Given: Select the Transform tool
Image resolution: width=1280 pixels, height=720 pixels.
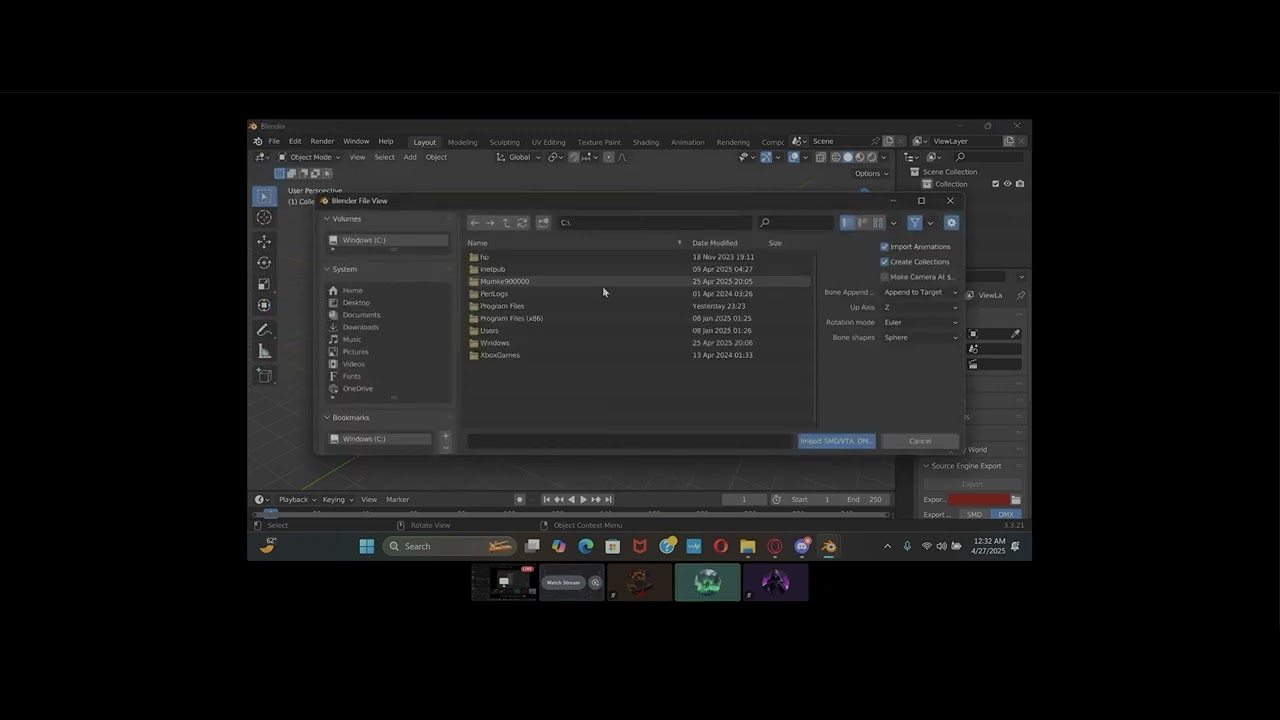Looking at the screenshot, I should pyautogui.click(x=264, y=305).
